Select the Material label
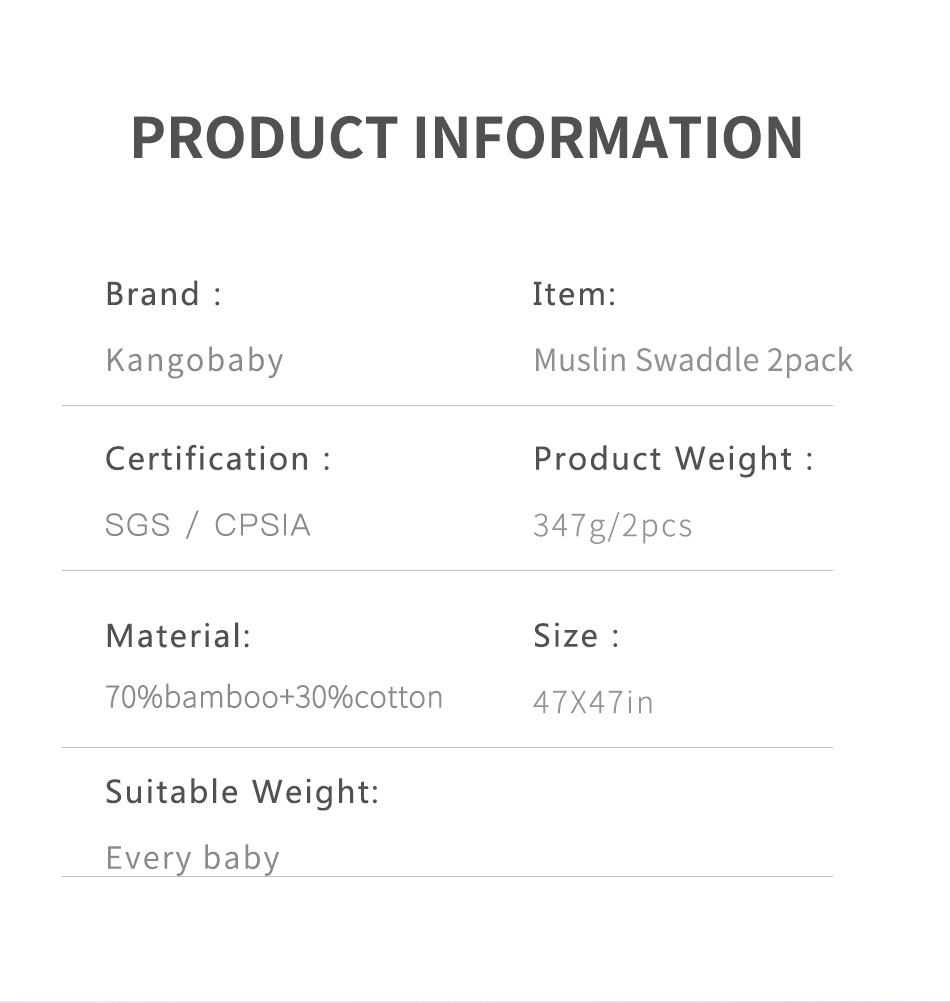This screenshot has height=1003, width=950. pos(178,635)
